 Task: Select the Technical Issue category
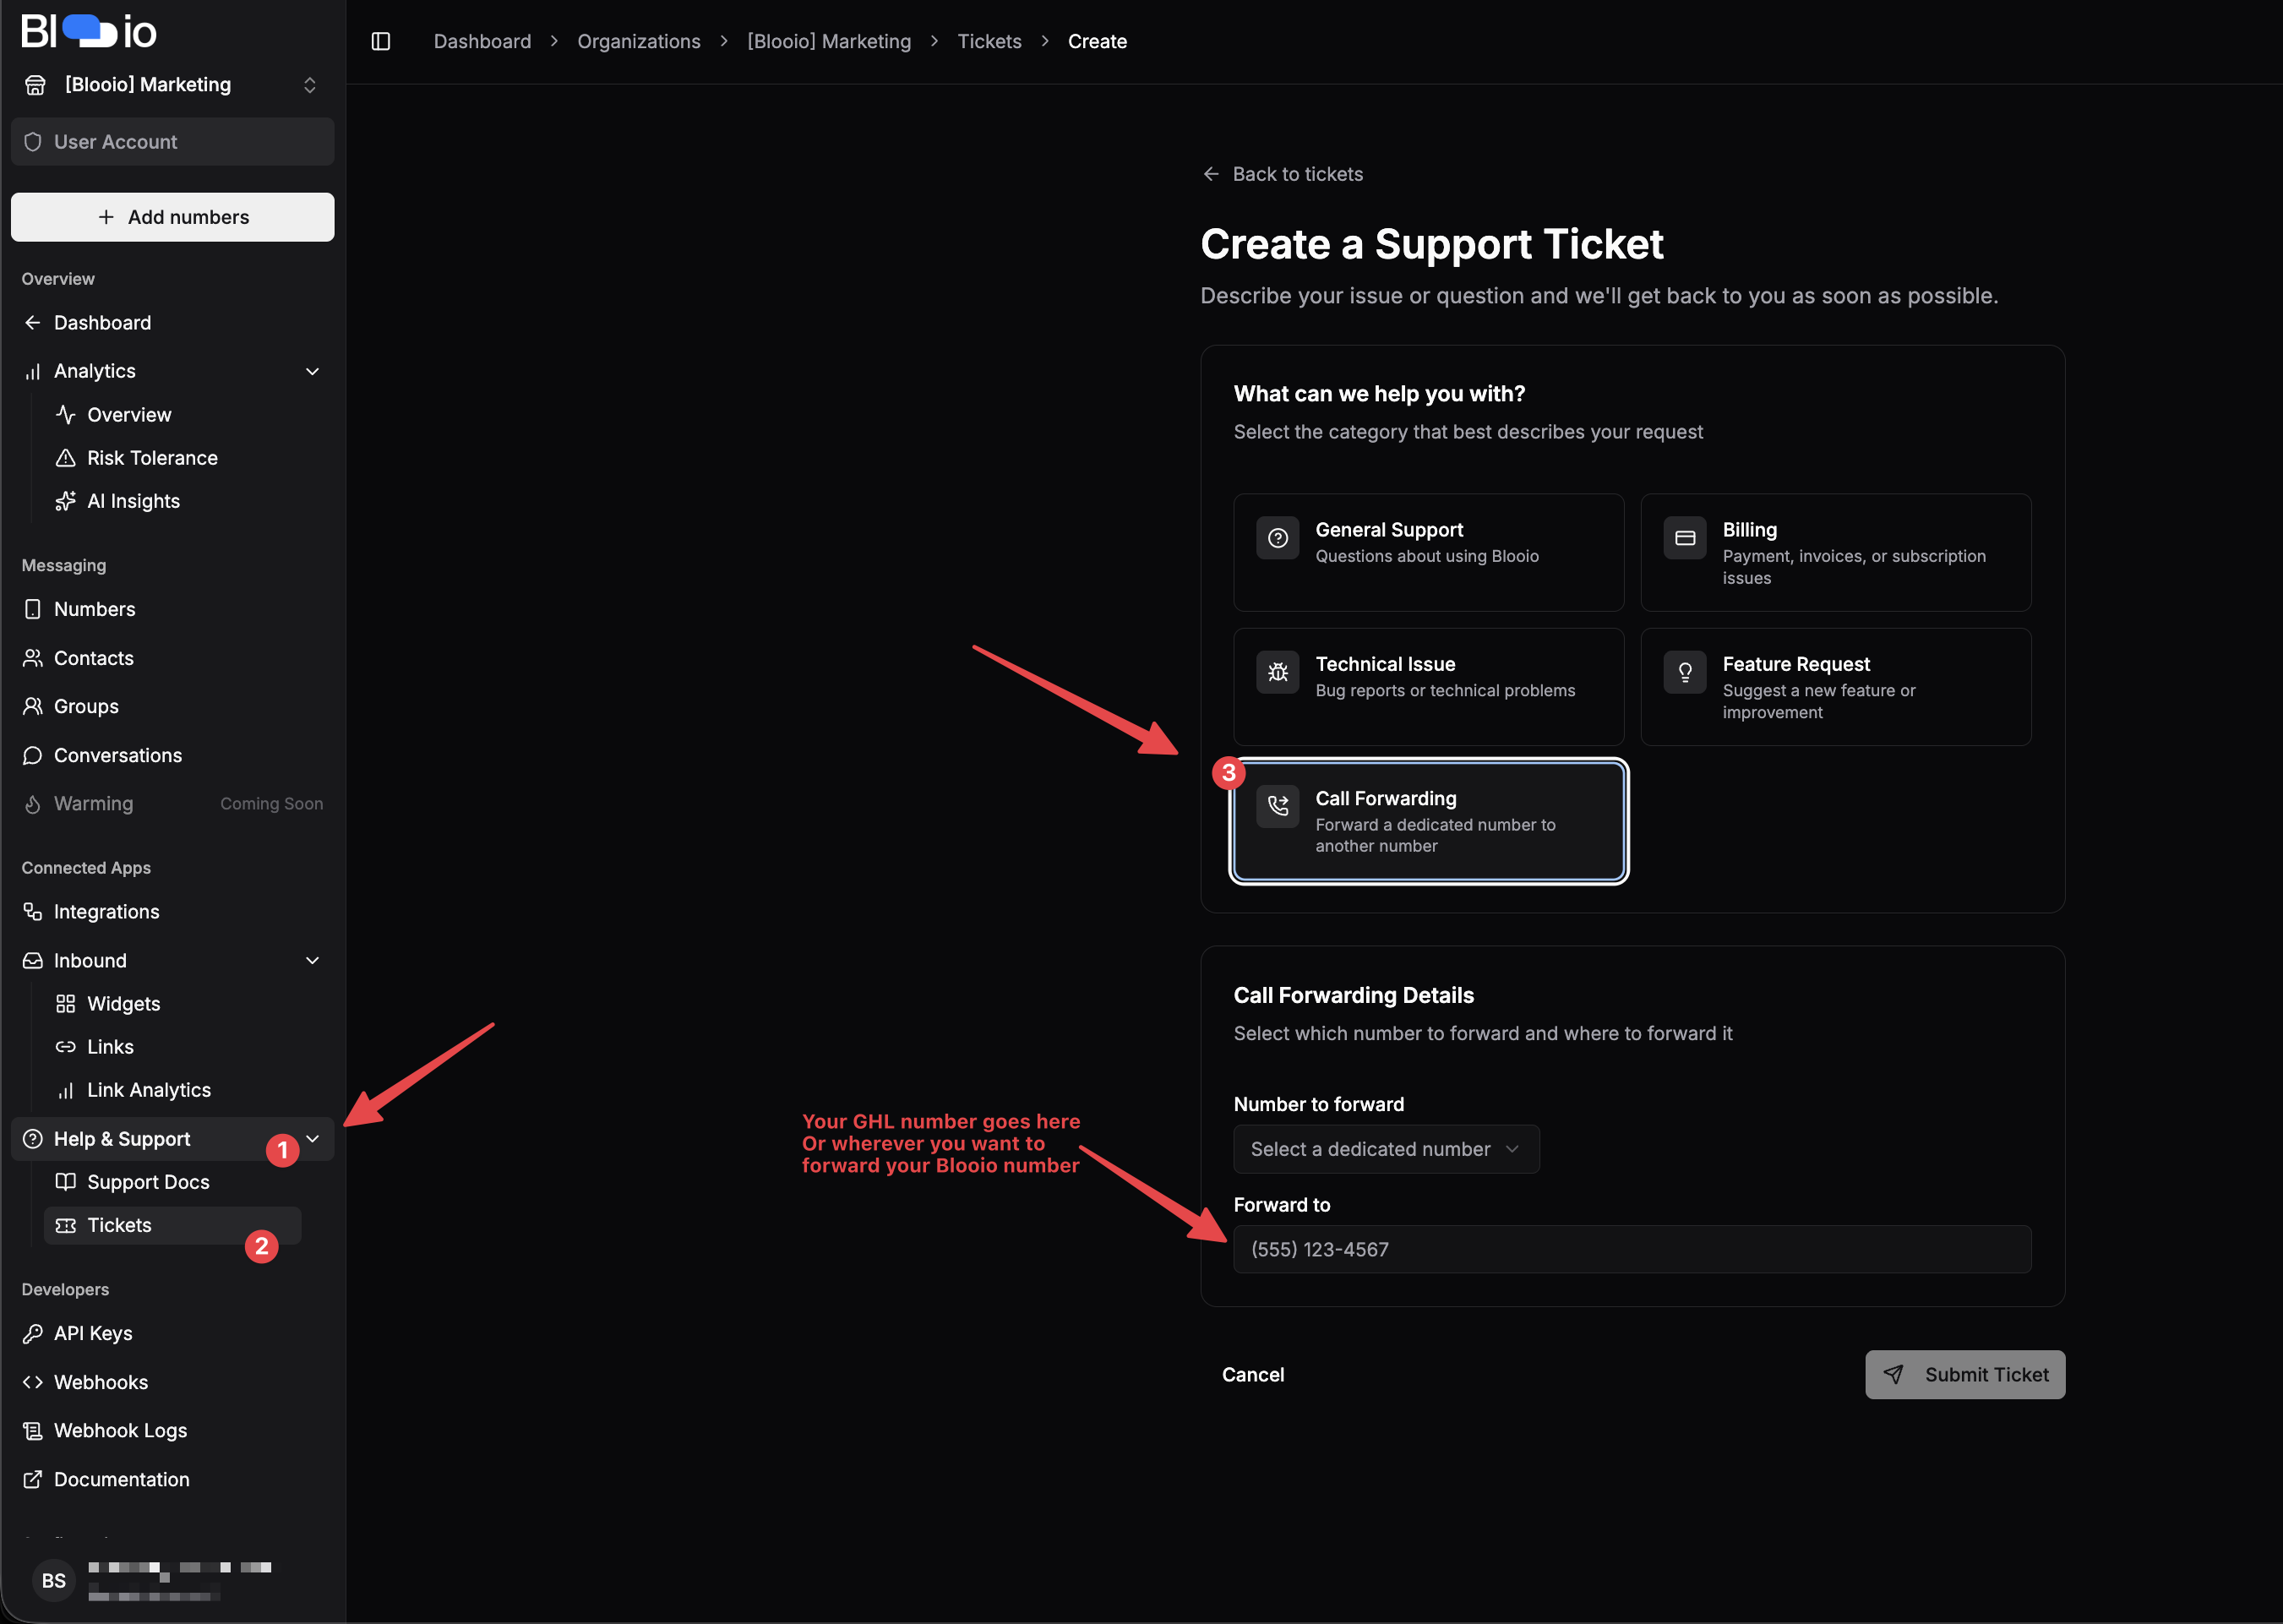coord(1428,686)
